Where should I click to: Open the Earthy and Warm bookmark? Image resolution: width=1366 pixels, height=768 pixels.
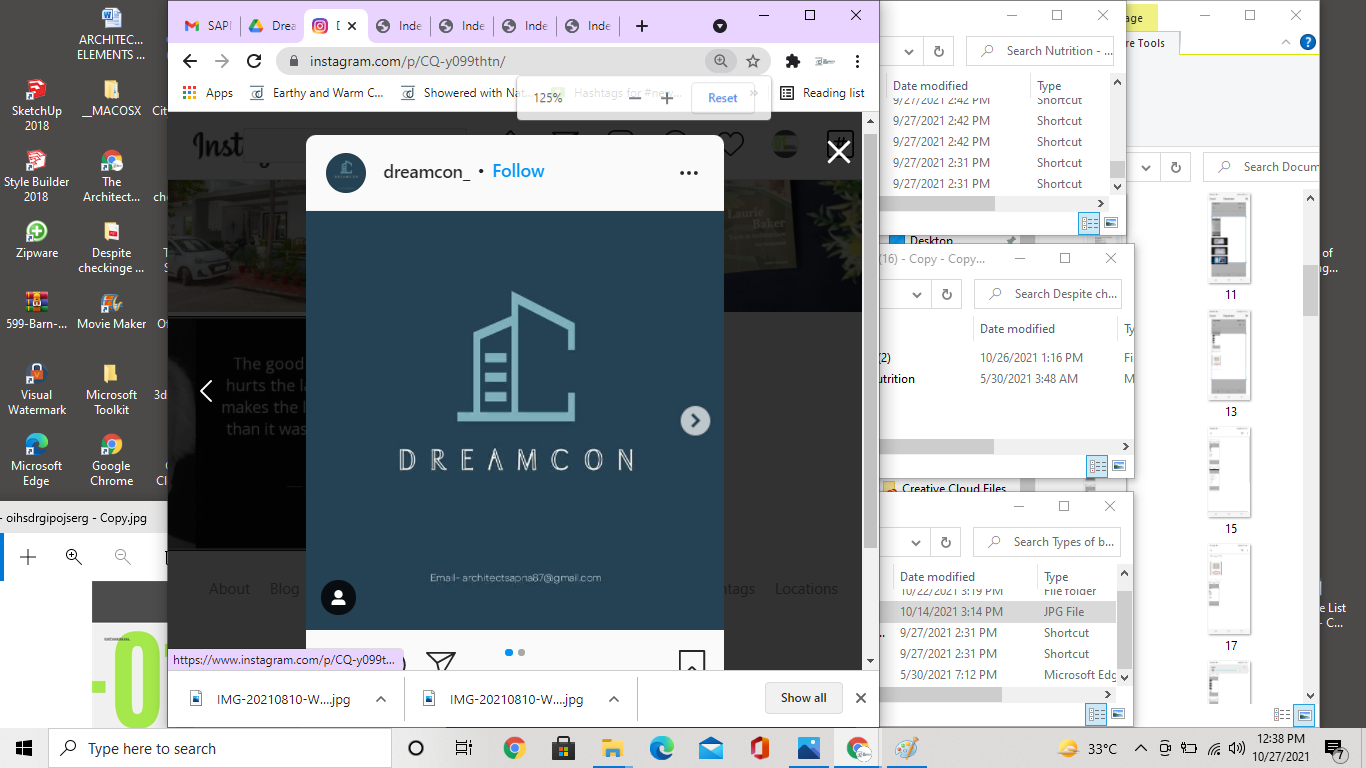(x=316, y=93)
